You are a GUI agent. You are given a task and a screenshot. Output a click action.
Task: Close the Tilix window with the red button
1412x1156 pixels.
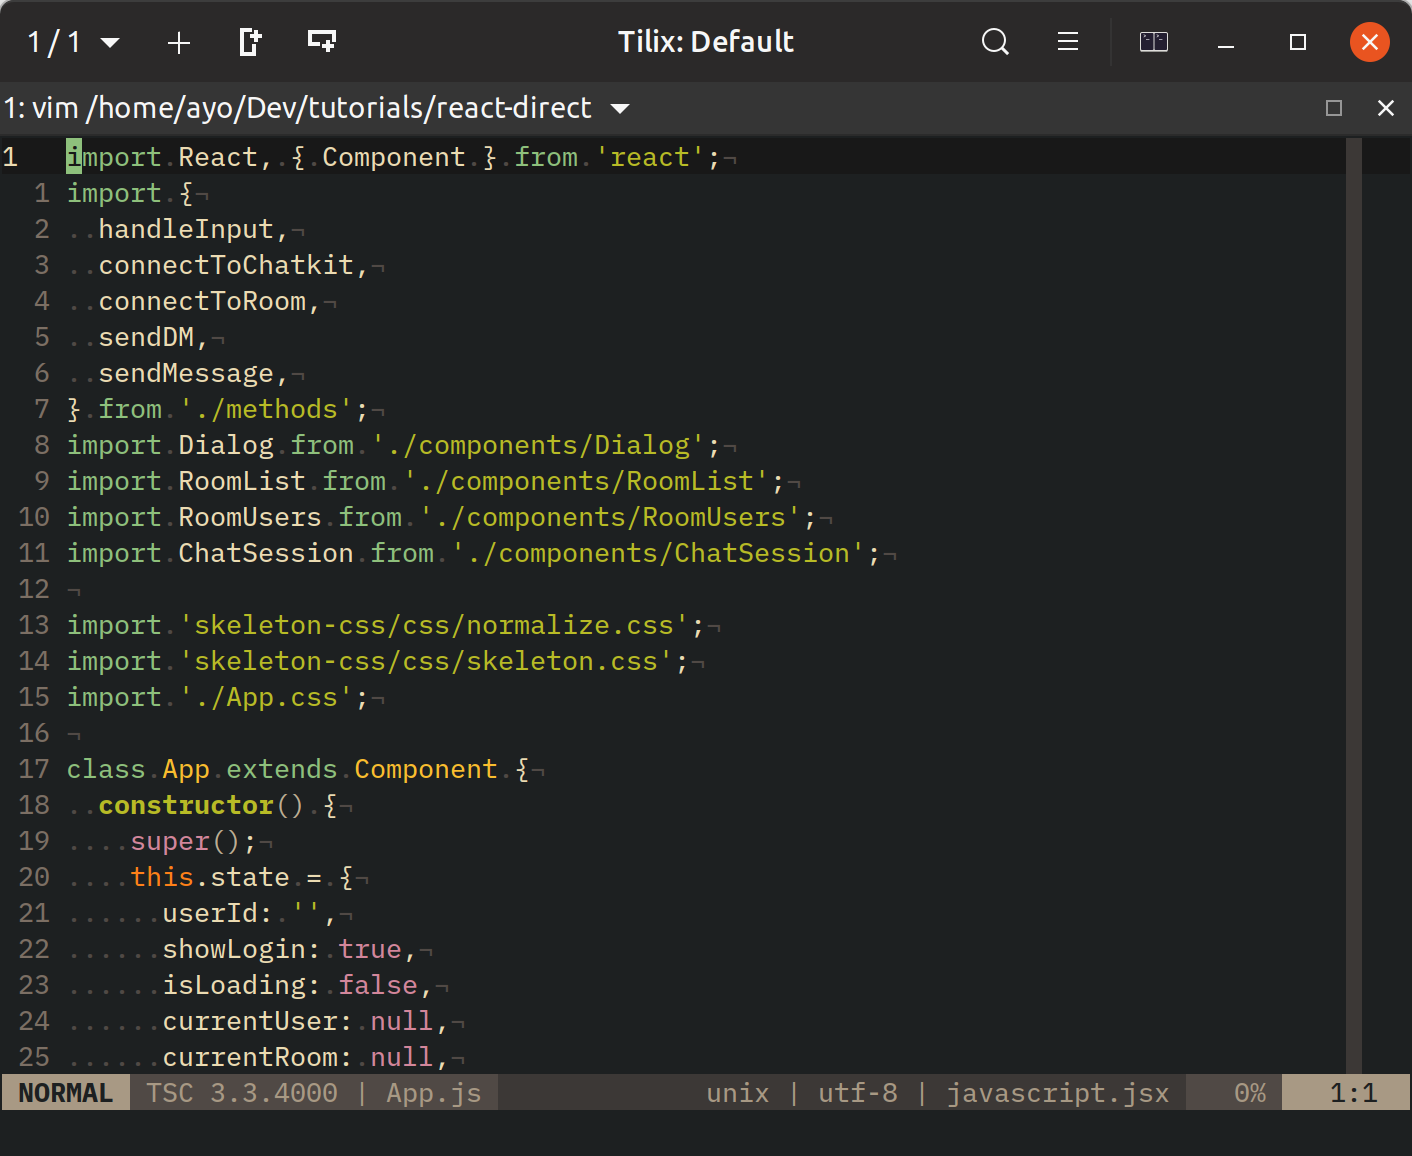(1369, 42)
